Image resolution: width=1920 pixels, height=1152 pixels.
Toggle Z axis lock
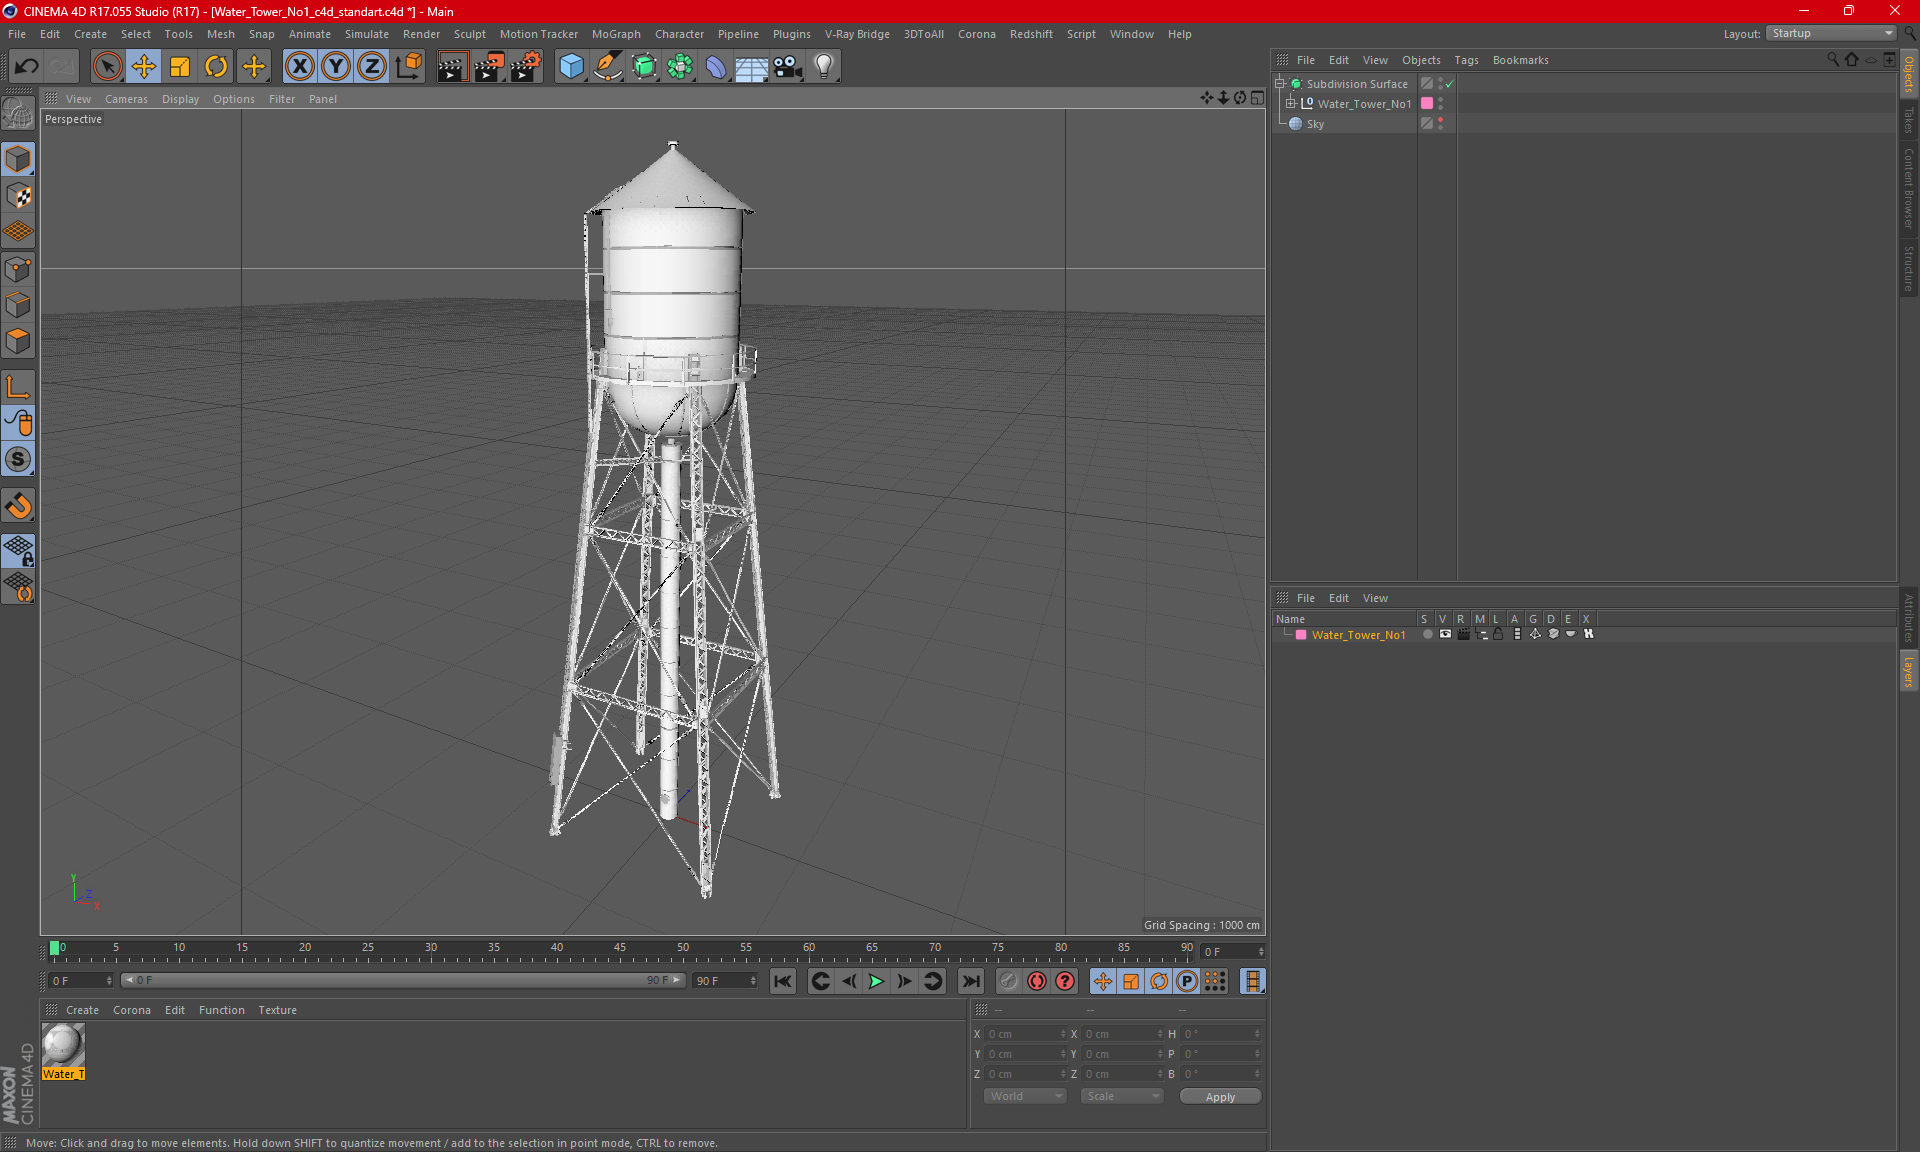pos(372,67)
